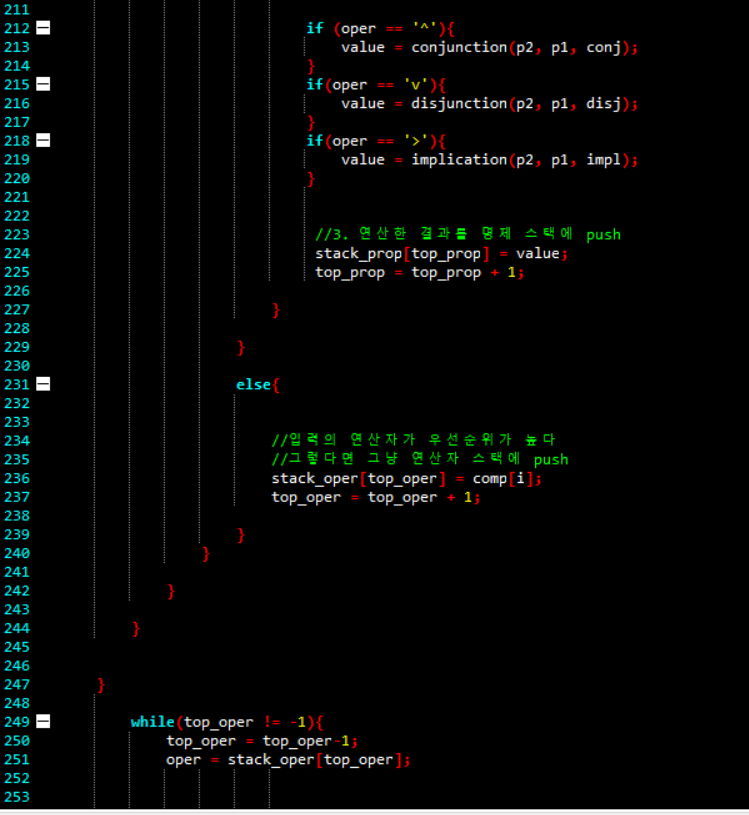Click the closing brace on line 244
This screenshot has width=749, height=815.
136,629
